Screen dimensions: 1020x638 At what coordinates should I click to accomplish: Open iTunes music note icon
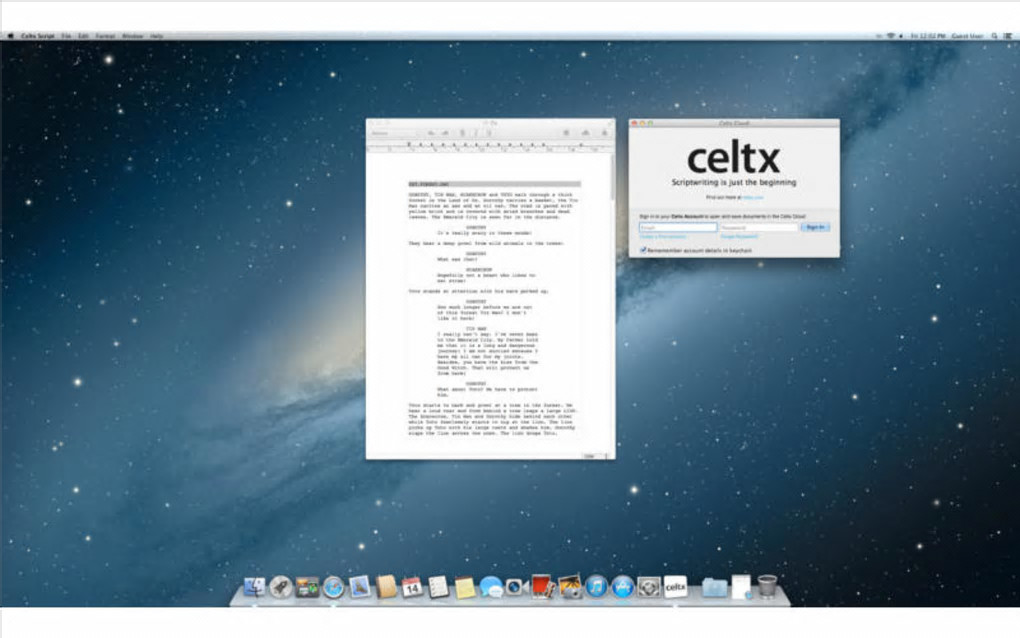click(596, 587)
